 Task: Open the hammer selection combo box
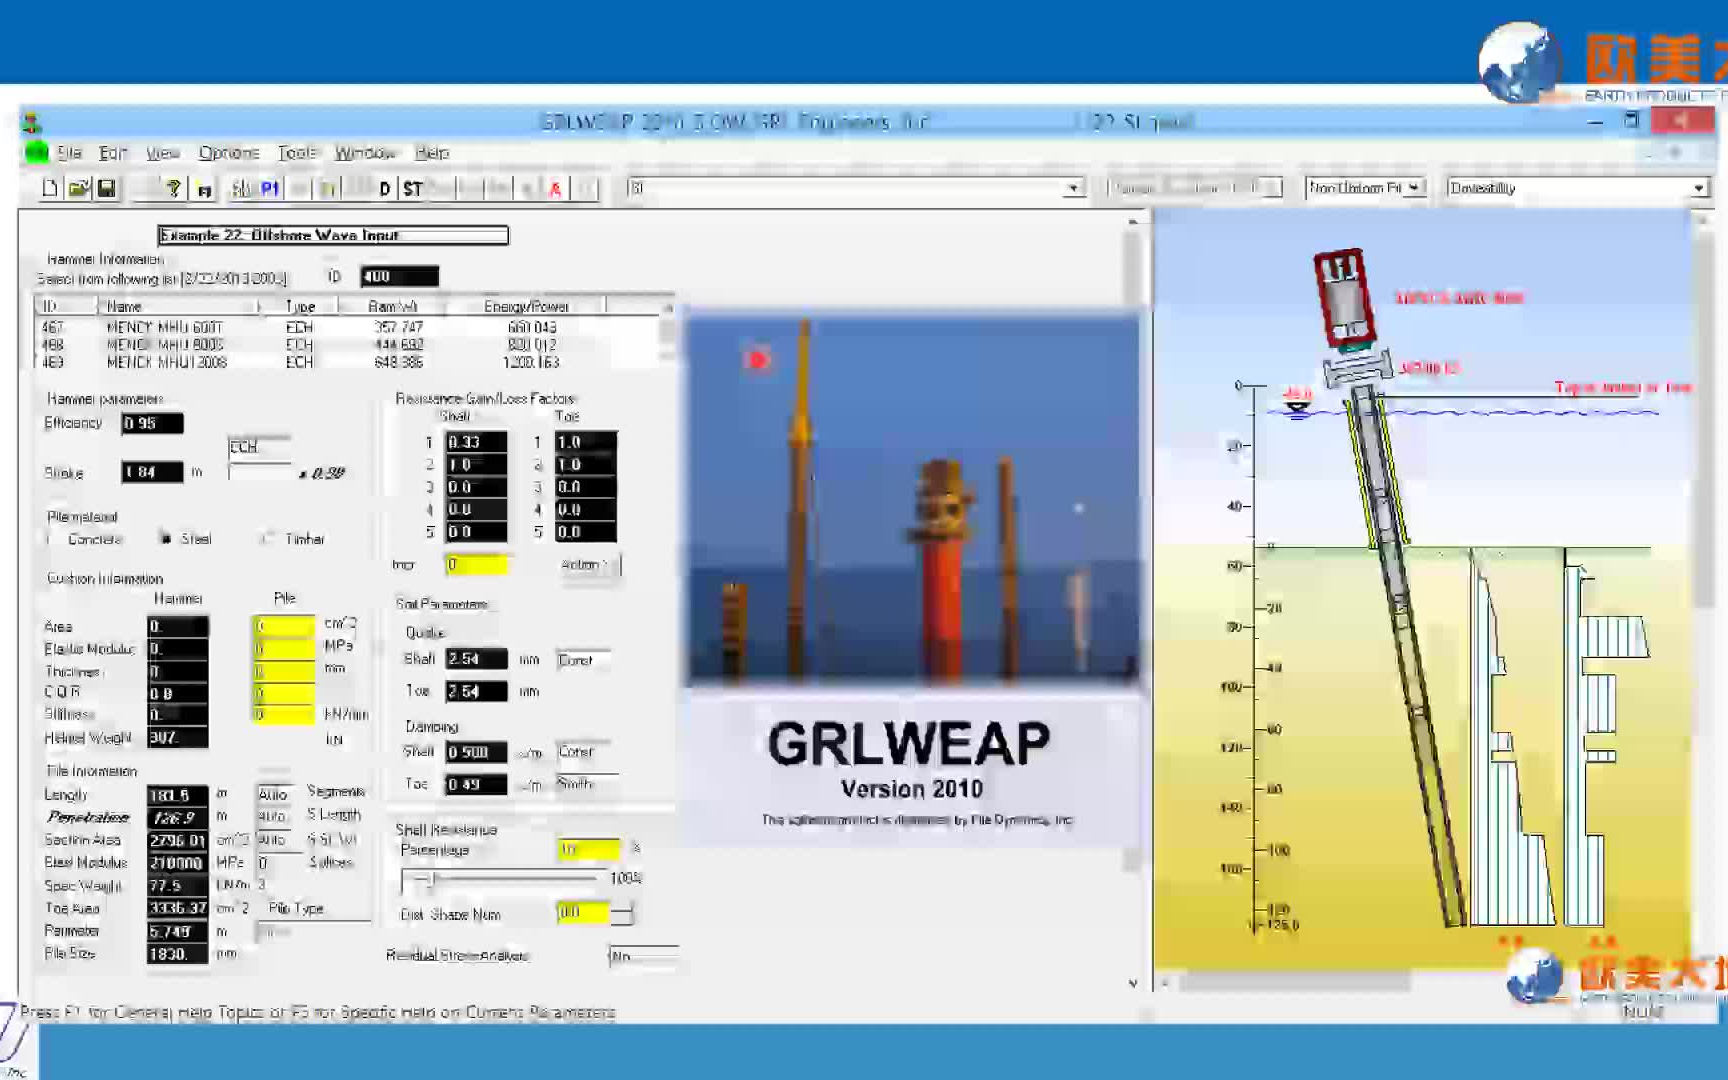(x=1072, y=188)
